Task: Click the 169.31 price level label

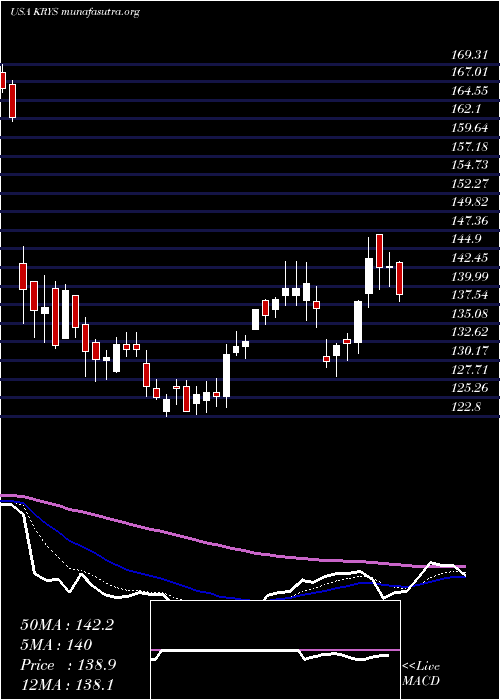Action: click(469, 55)
